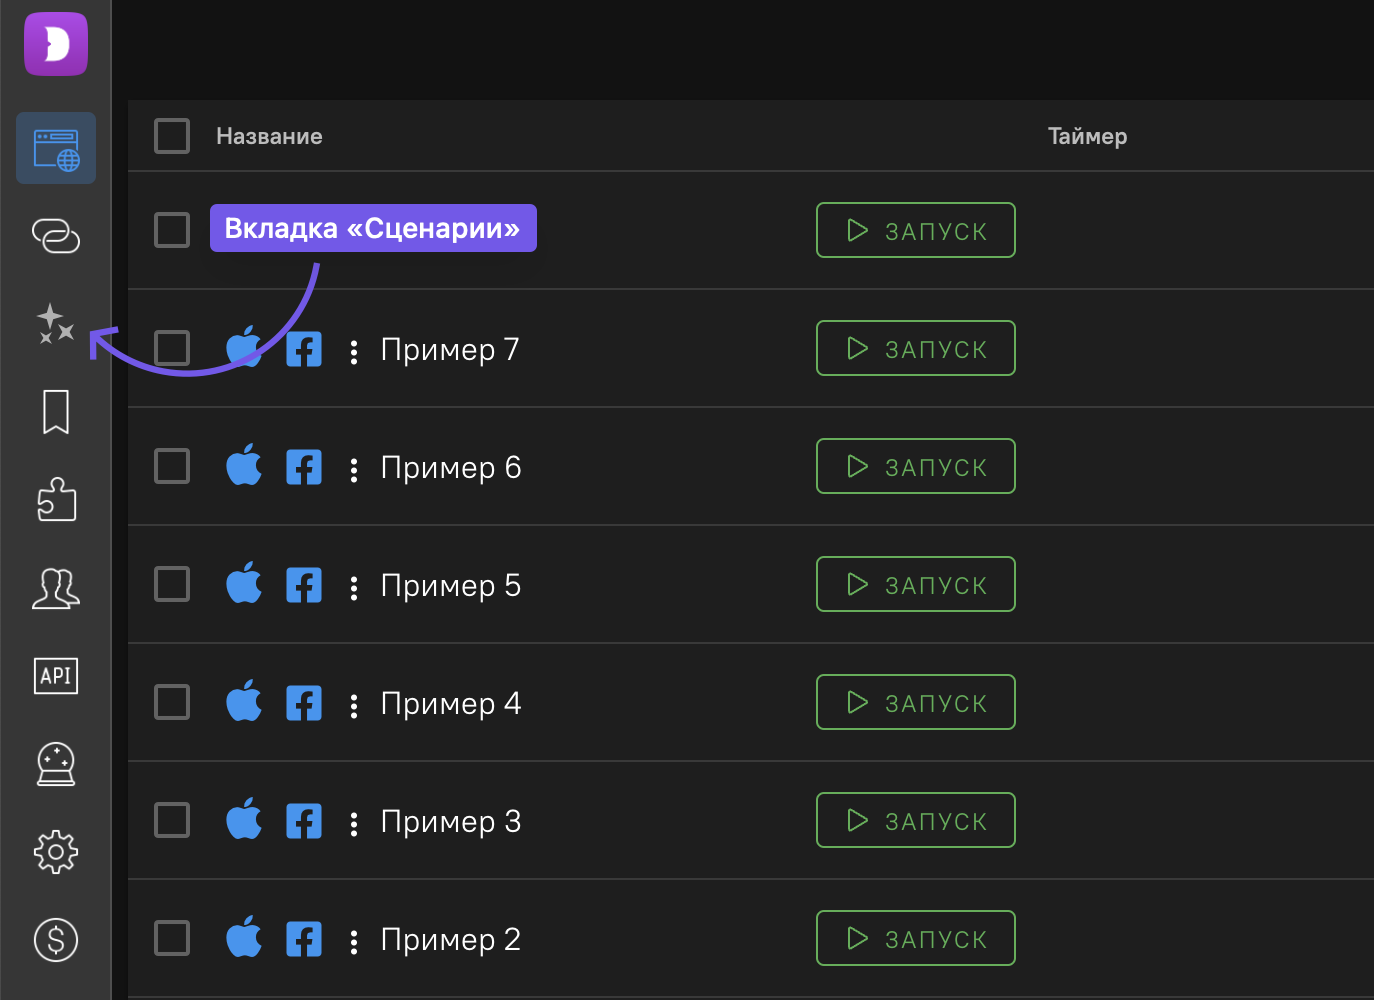This screenshot has width=1374, height=1000.
Task: Open the three-dot menu for Пример 7
Action: click(354, 351)
